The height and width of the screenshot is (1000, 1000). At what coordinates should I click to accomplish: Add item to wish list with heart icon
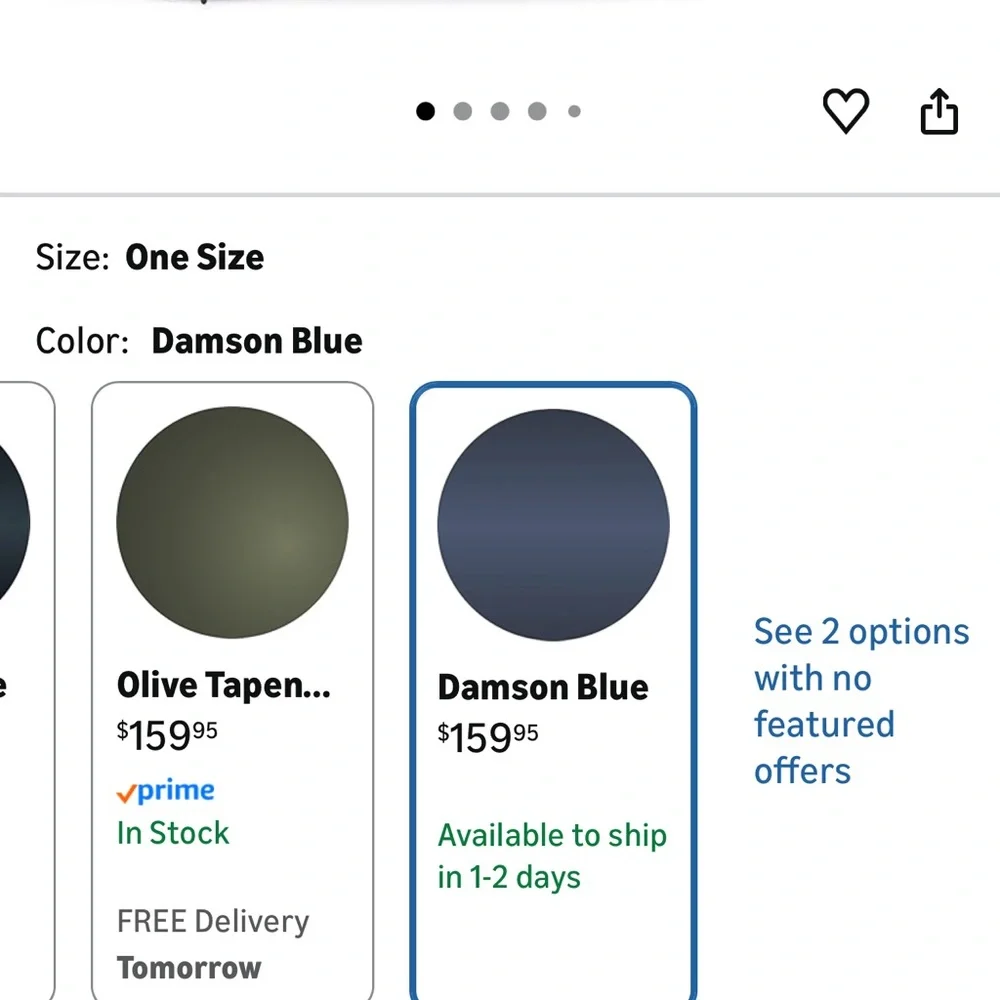(x=846, y=110)
